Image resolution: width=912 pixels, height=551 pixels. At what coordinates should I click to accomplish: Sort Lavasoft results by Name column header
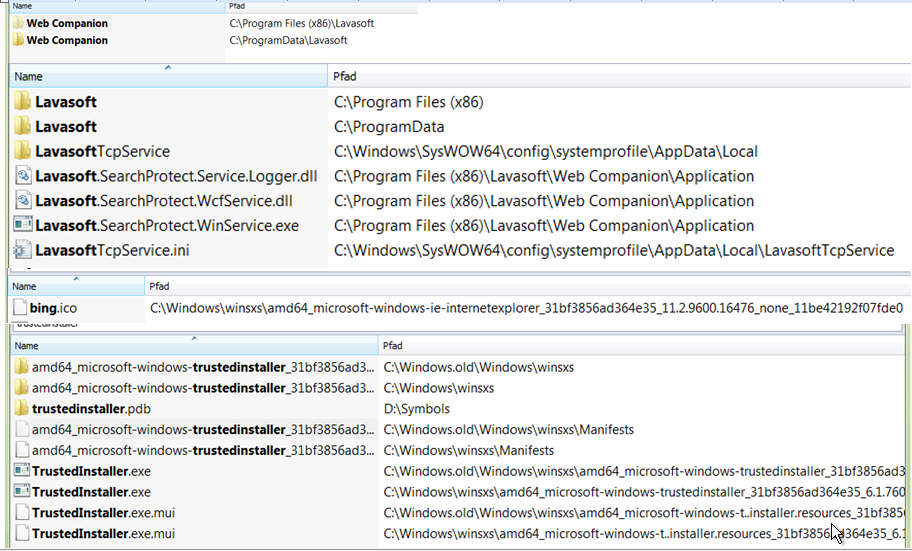click(x=169, y=76)
